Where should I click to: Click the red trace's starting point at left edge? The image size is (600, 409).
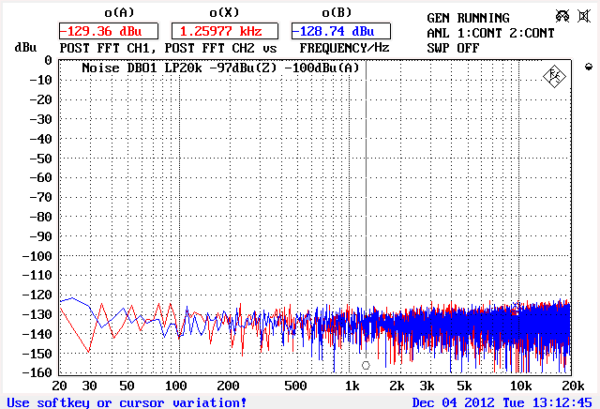(61, 308)
